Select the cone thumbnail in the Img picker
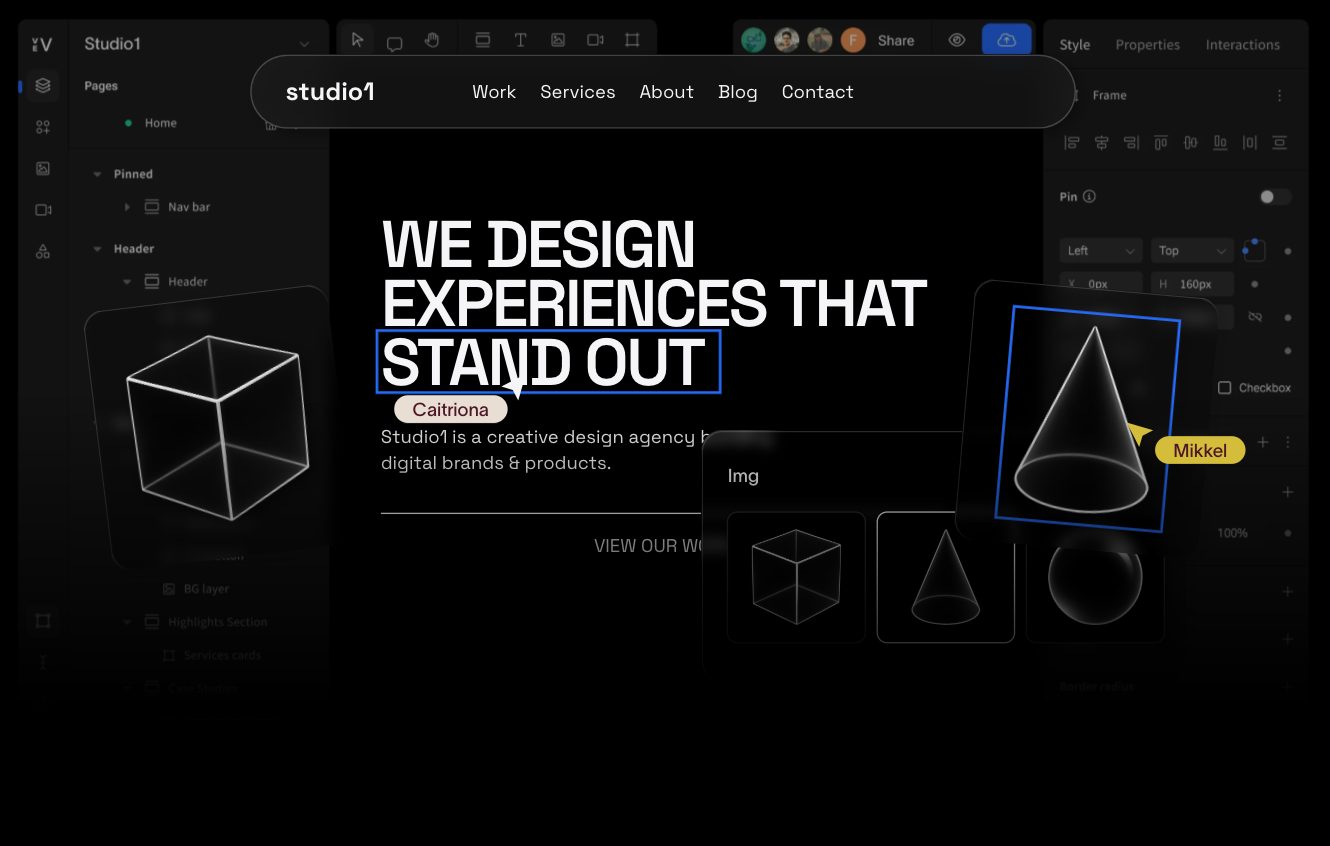This screenshot has height=846, width=1330. click(945, 577)
